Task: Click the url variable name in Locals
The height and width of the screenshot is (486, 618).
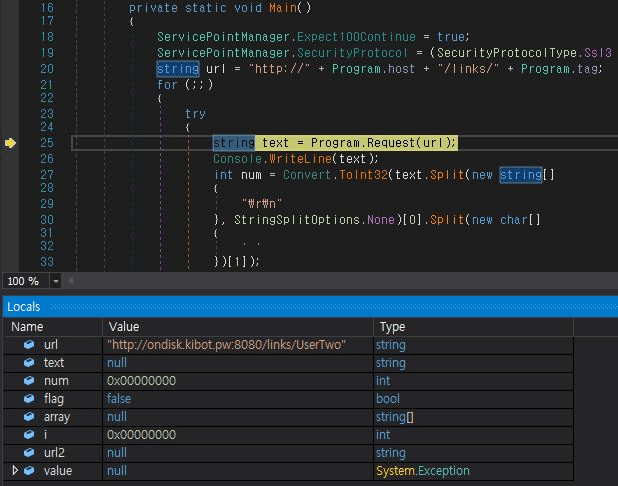Action: click(51, 345)
